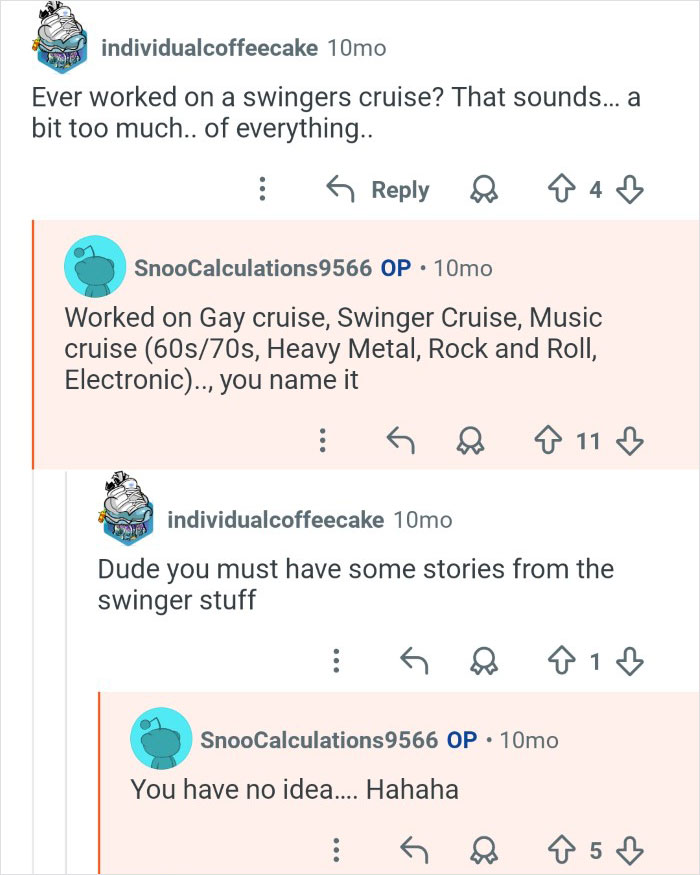Click the award icon beside the 11-vote comment
Image resolution: width=700 pixels, height=875 pixels.
[471, 440]
